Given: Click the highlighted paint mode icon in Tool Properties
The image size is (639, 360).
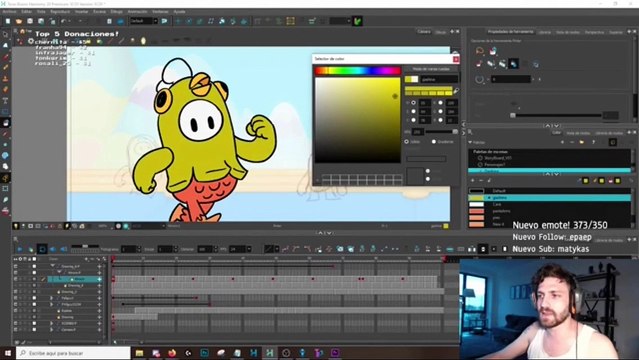Looking at the screenshot, I should pos(513,64).
